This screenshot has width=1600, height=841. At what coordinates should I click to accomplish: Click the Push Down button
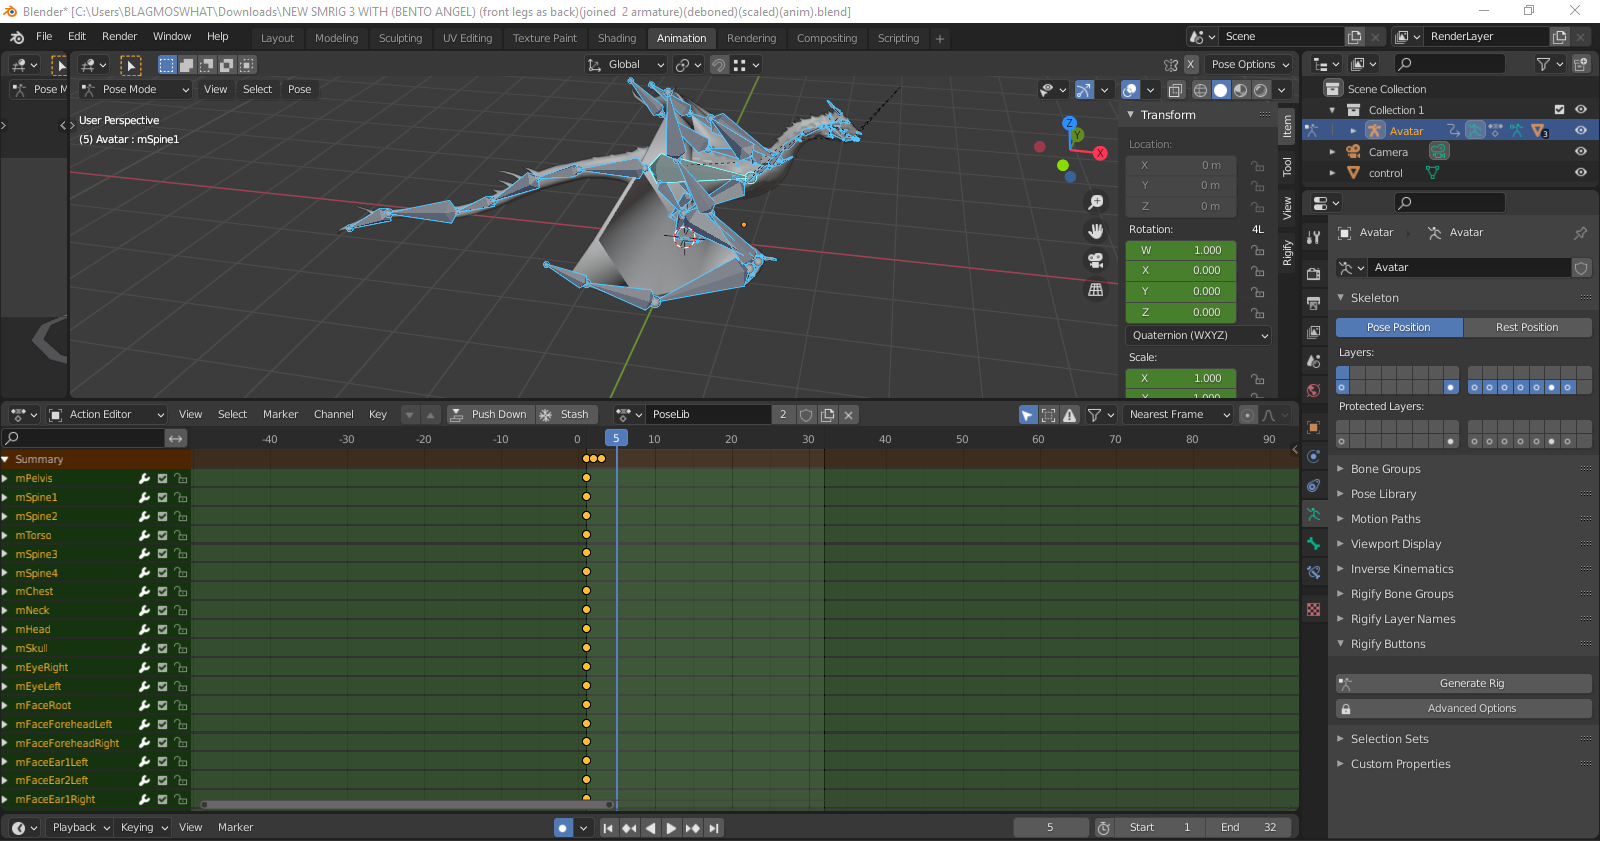(490, 415)
